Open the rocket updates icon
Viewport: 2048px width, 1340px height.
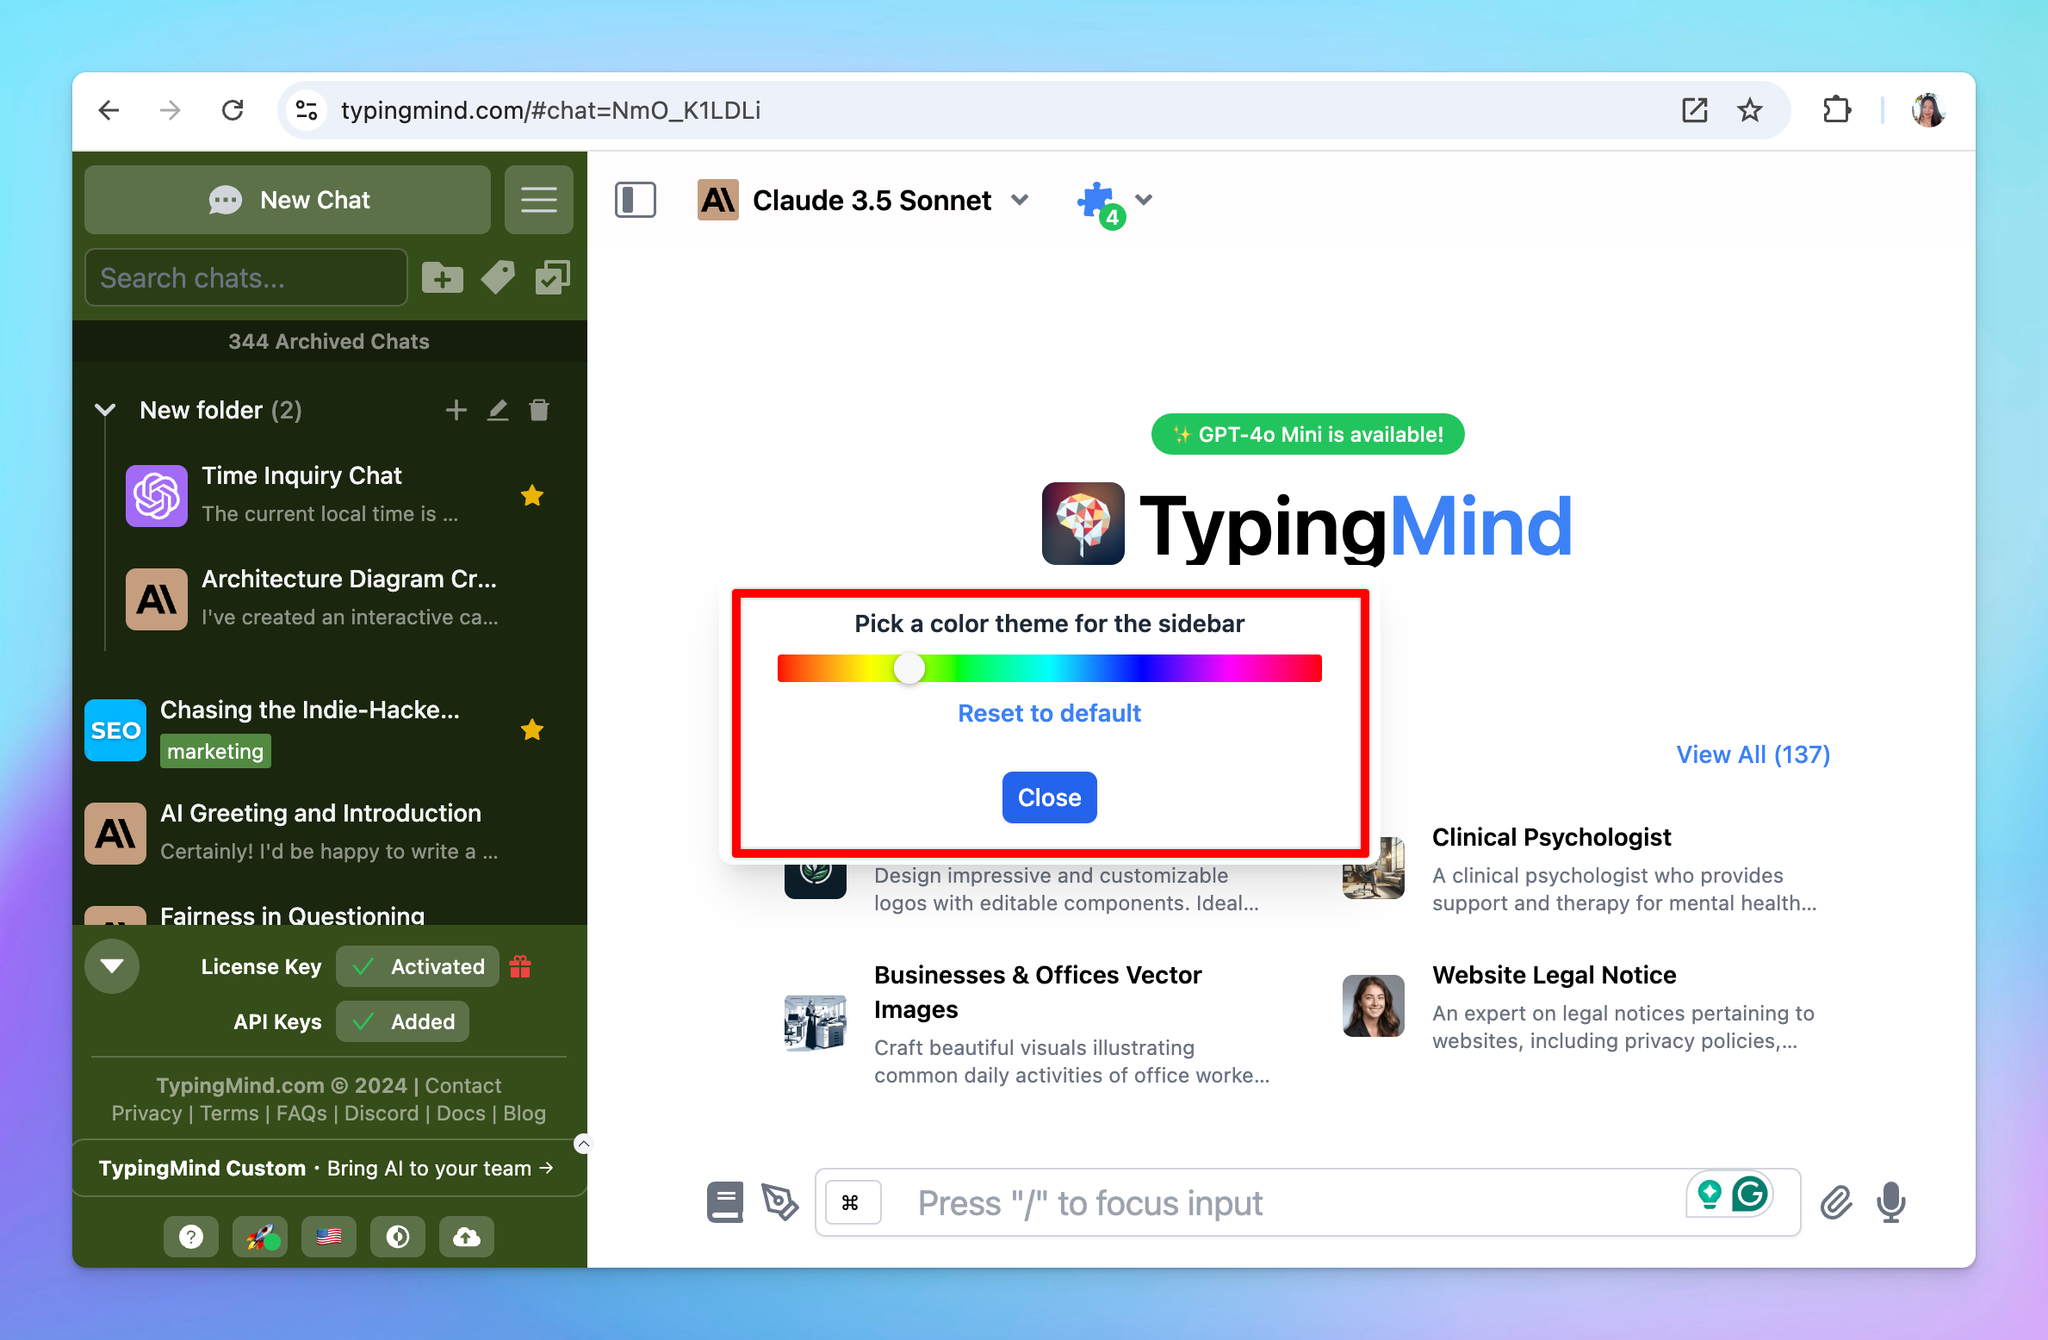click(x=260, y=1237)
